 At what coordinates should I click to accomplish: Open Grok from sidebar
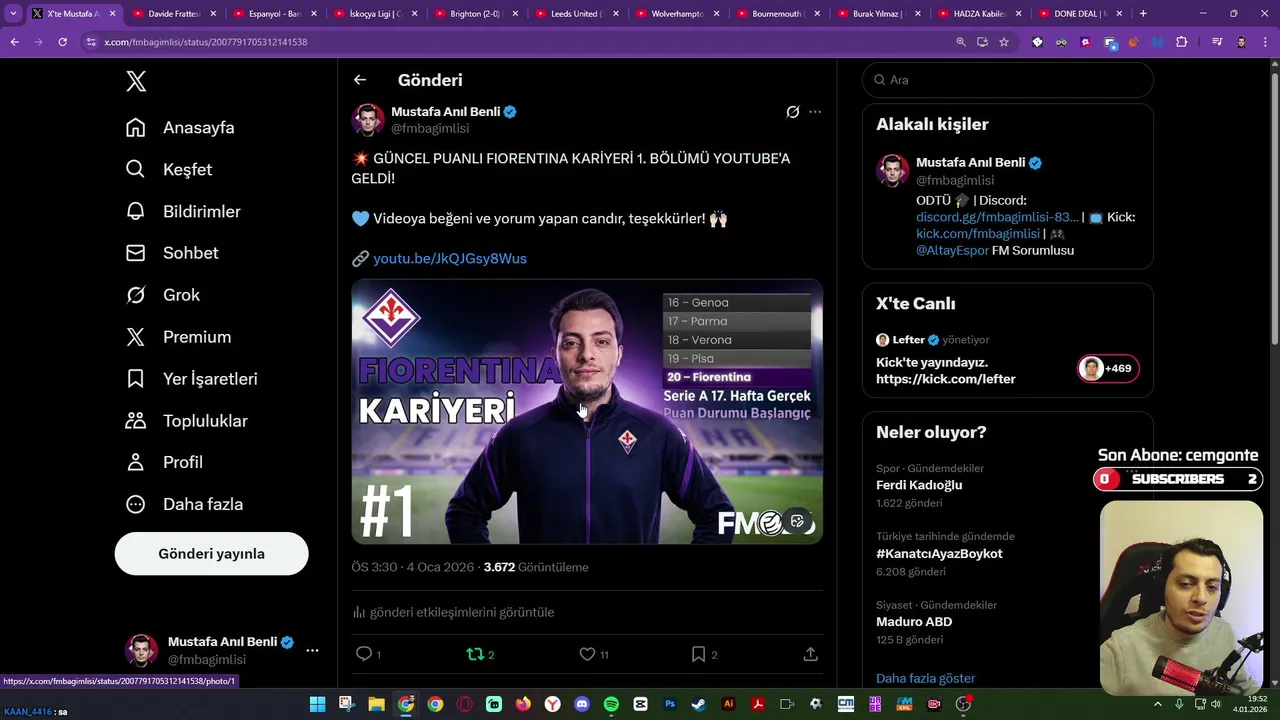coord(163,295)
